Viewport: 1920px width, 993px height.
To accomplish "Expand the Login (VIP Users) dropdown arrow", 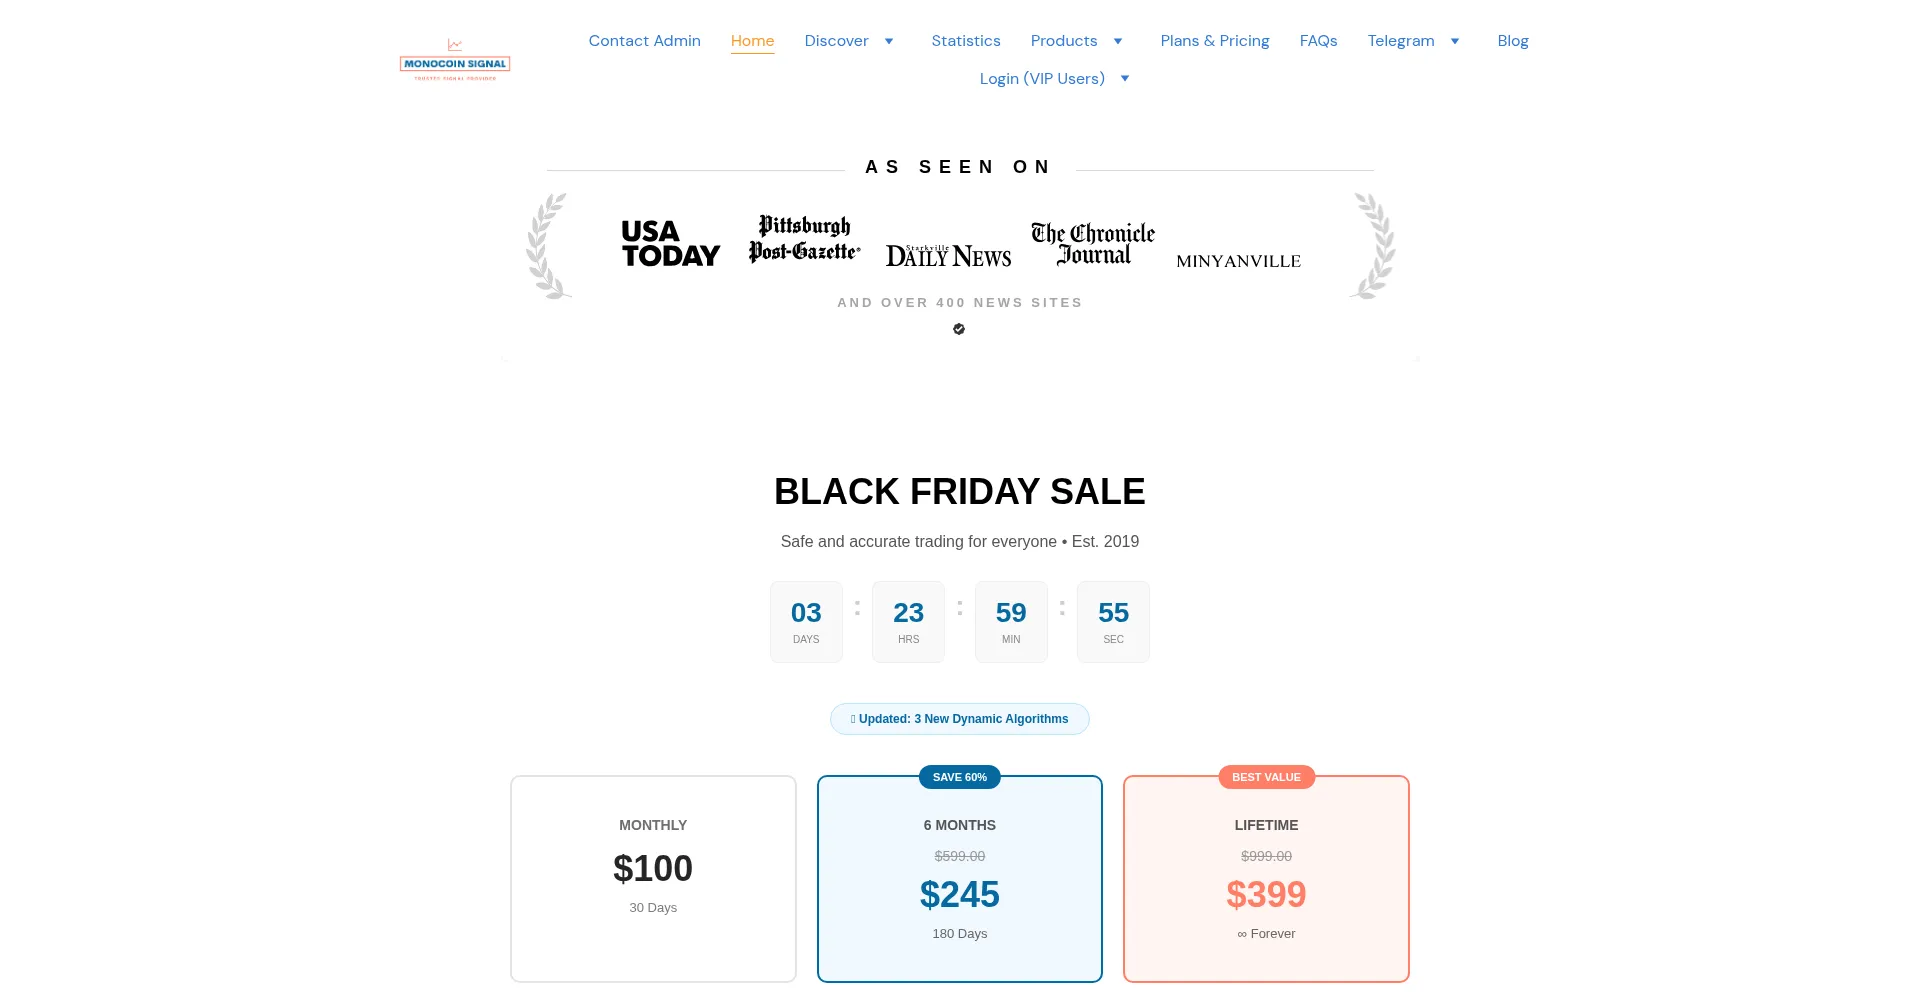I will pyautogui.click(x=1125, y=79).
